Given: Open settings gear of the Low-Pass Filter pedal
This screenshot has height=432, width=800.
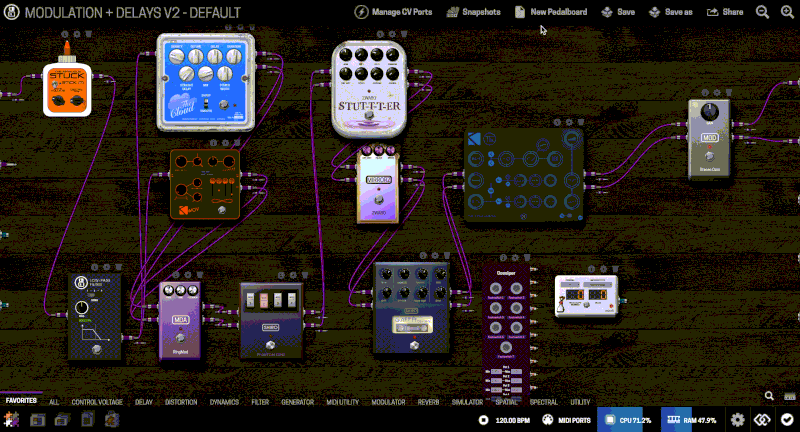Looking at the screenshot, I should tap(106, 267).
